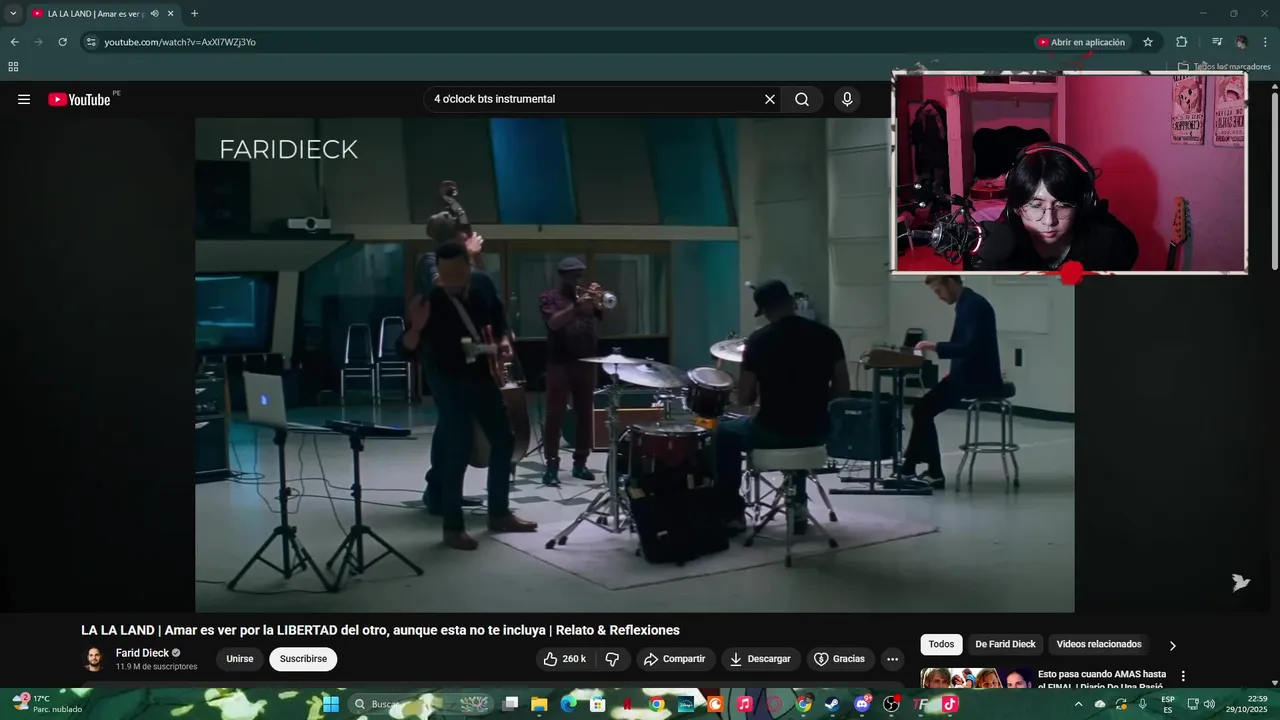Open the Farid Dieck channel name link
1280x720 pixels.
[x=142, y=653]
